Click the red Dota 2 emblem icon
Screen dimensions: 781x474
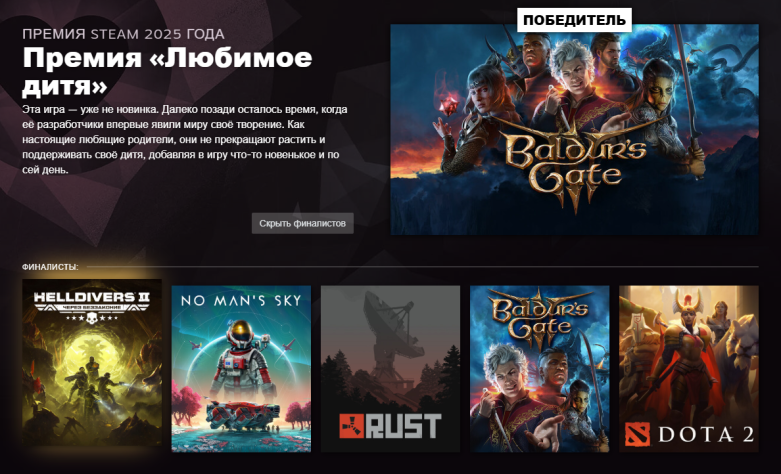tap(638, 435)
